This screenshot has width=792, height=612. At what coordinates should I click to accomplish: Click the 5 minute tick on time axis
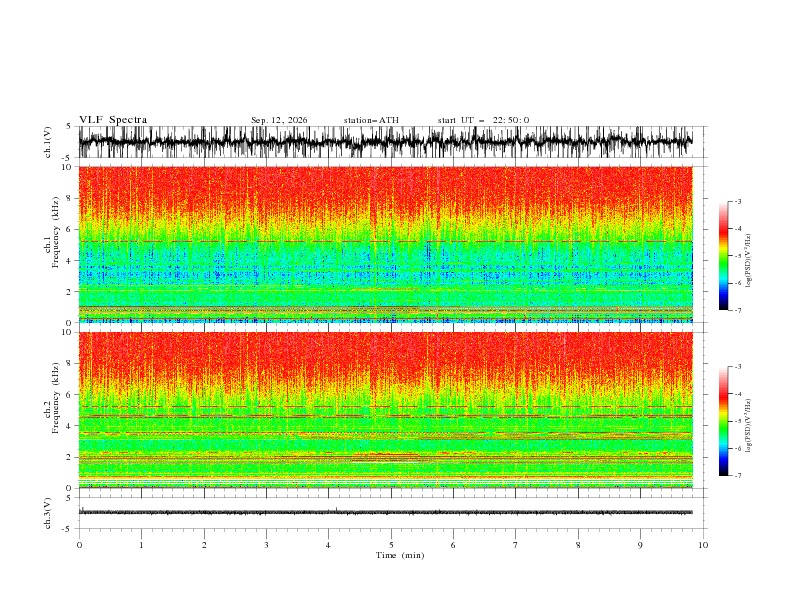pyautogui.click(x=391, y=545)
